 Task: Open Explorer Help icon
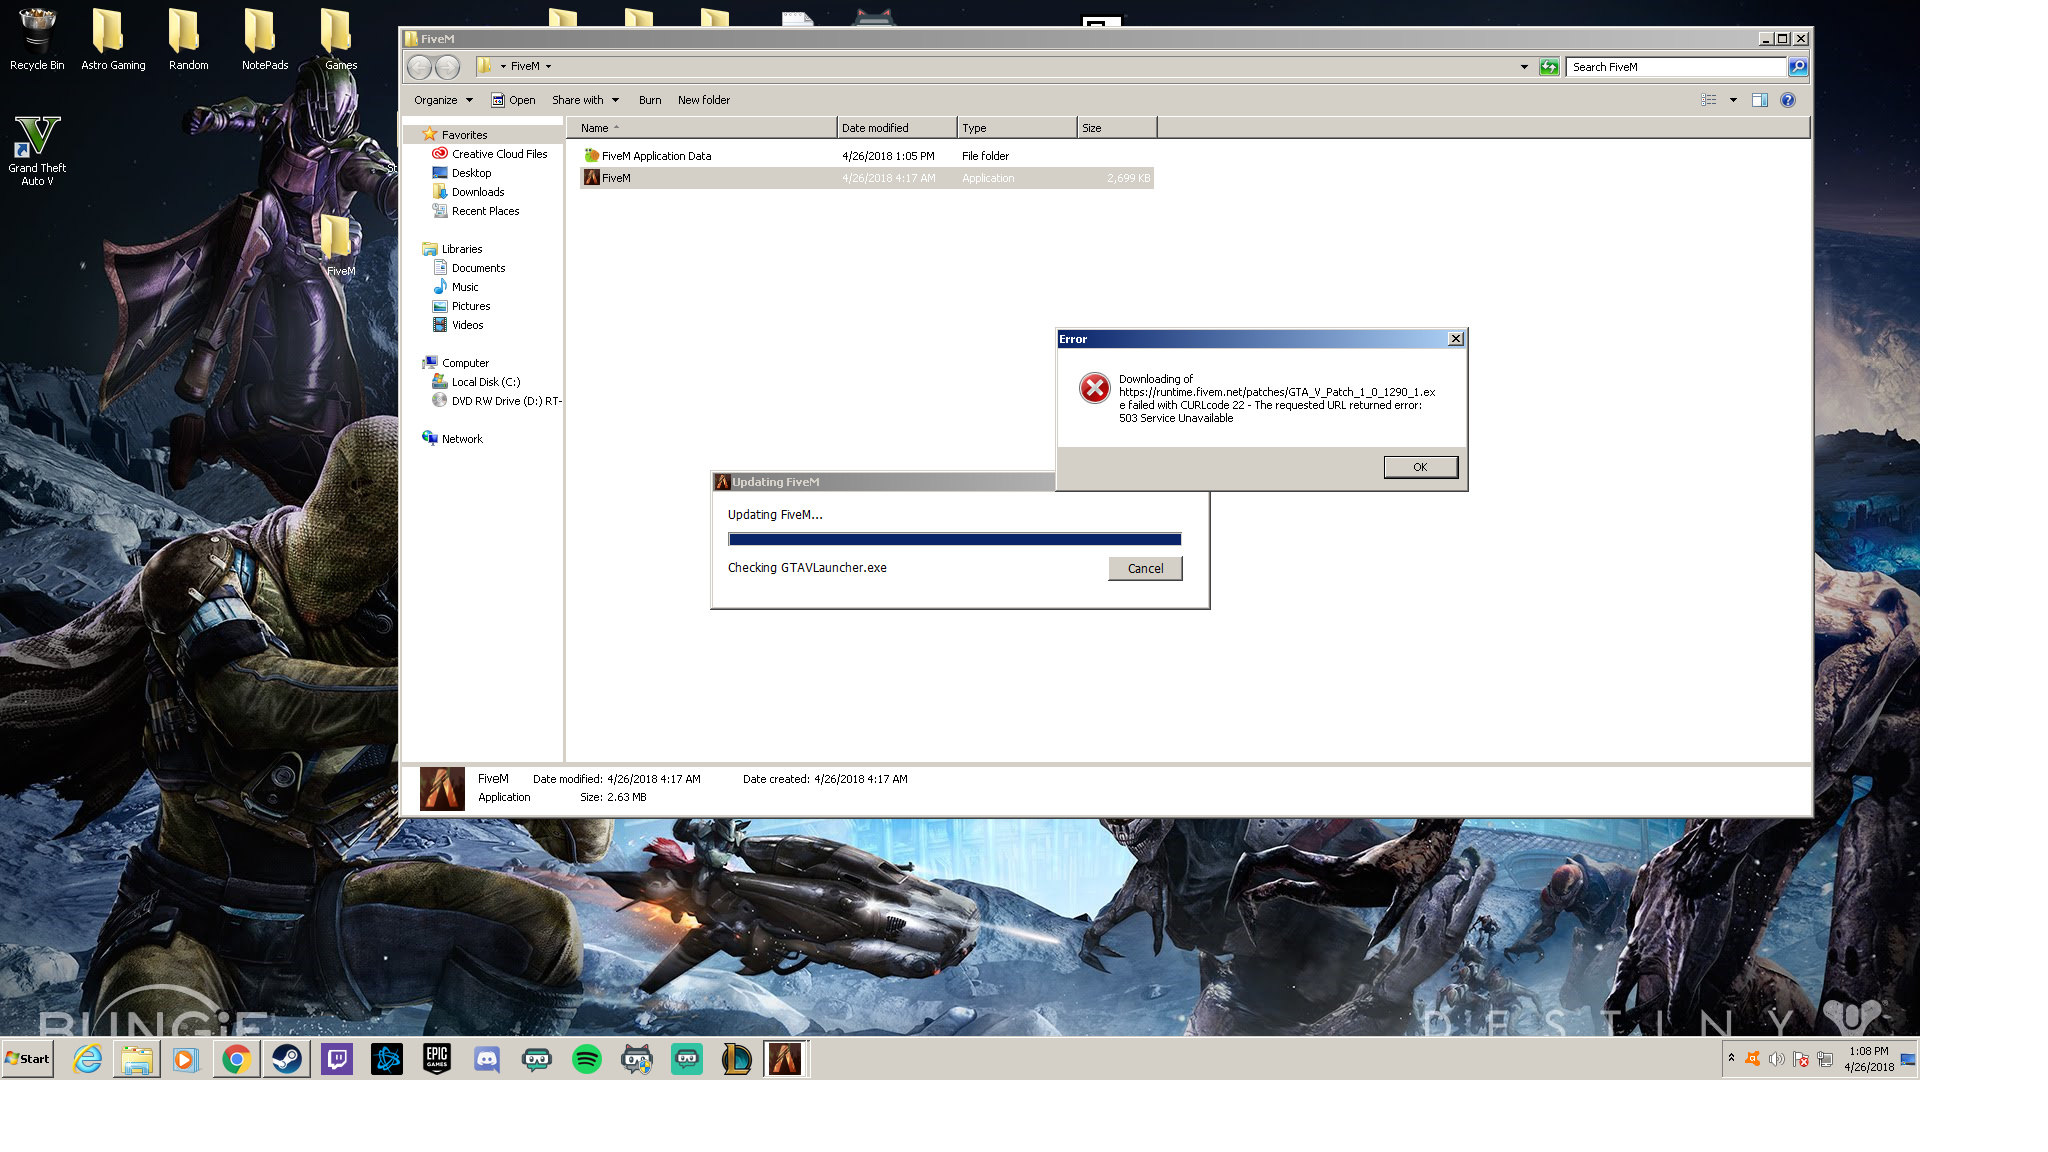click(1788, 100)
